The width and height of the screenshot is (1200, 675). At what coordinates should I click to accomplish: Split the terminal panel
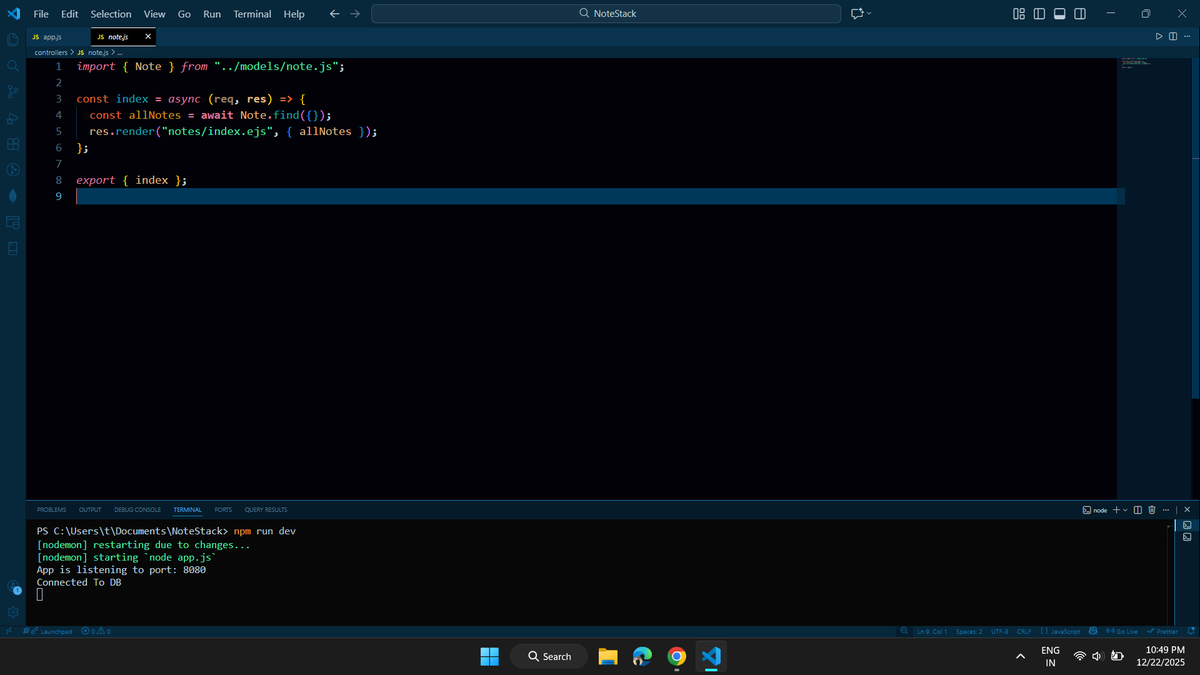point(1138,510)
